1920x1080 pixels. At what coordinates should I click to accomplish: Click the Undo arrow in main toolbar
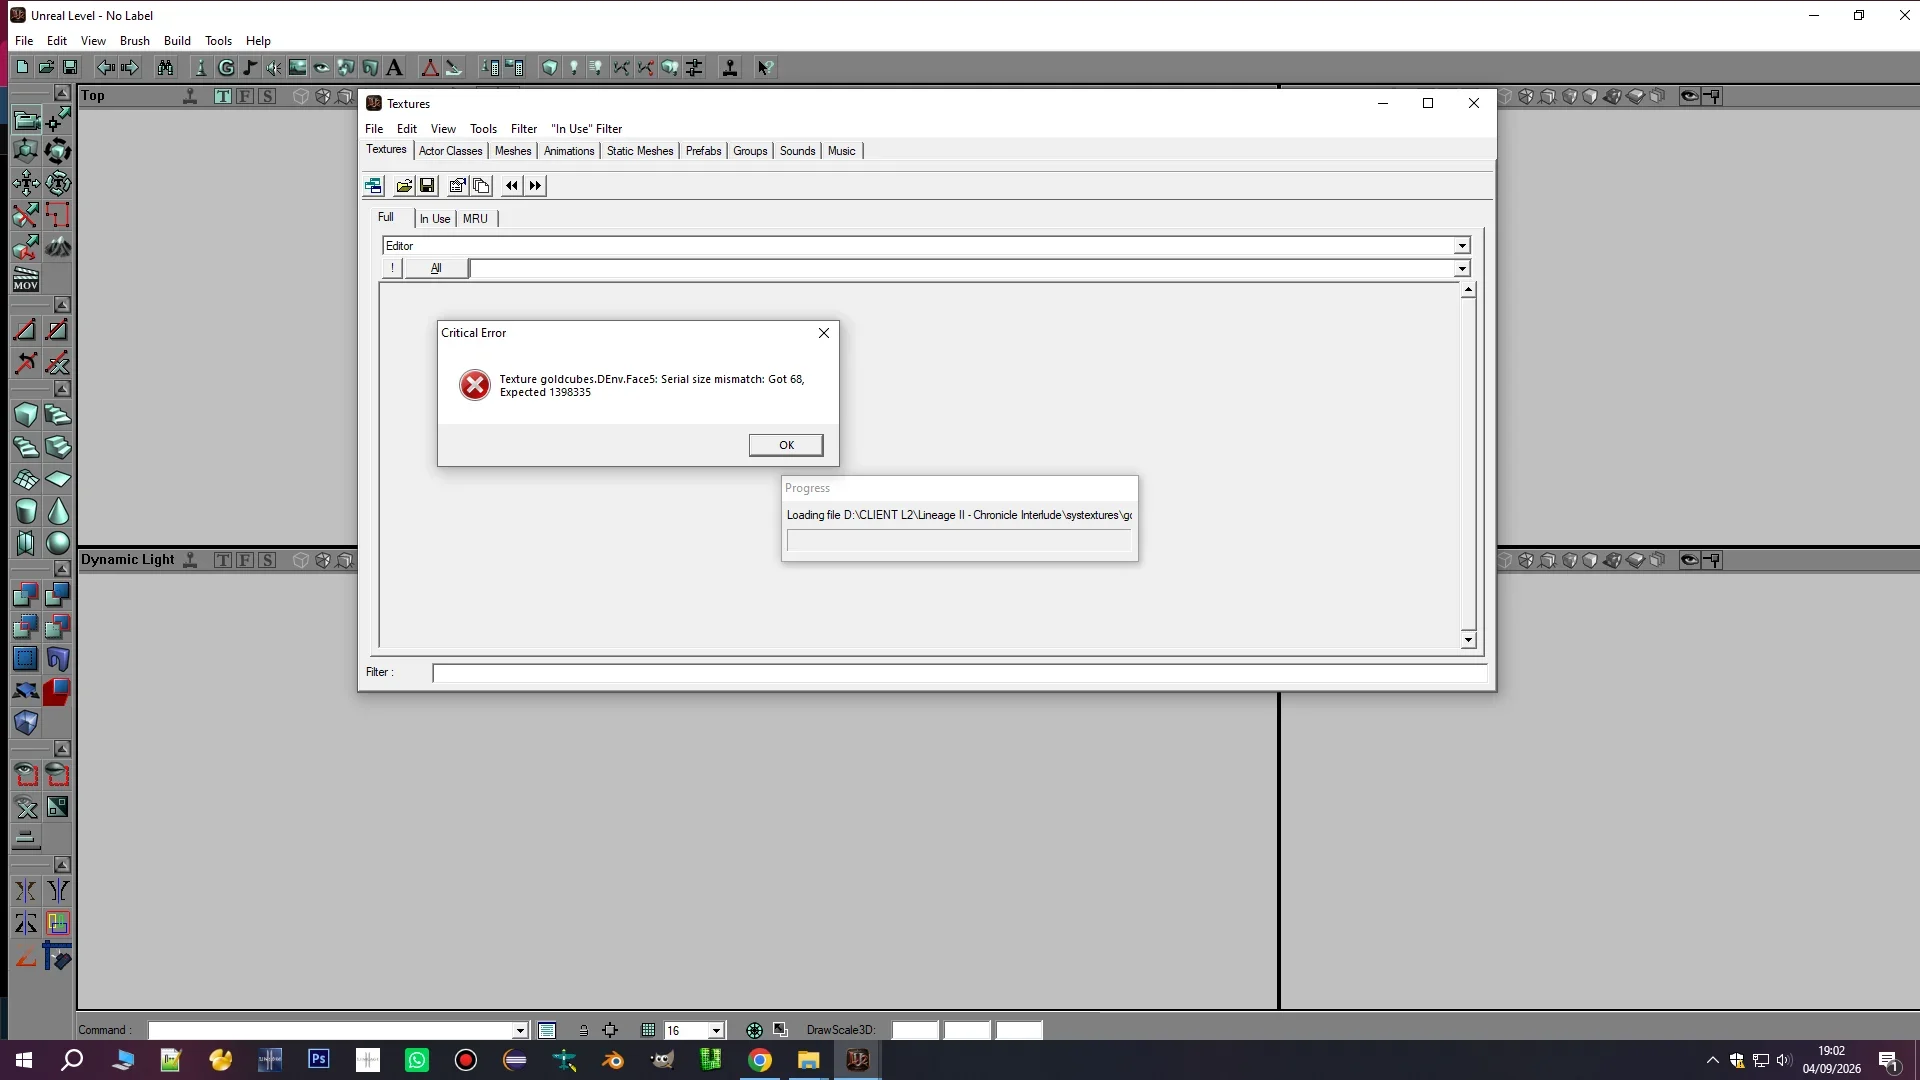tap(105, 67)
